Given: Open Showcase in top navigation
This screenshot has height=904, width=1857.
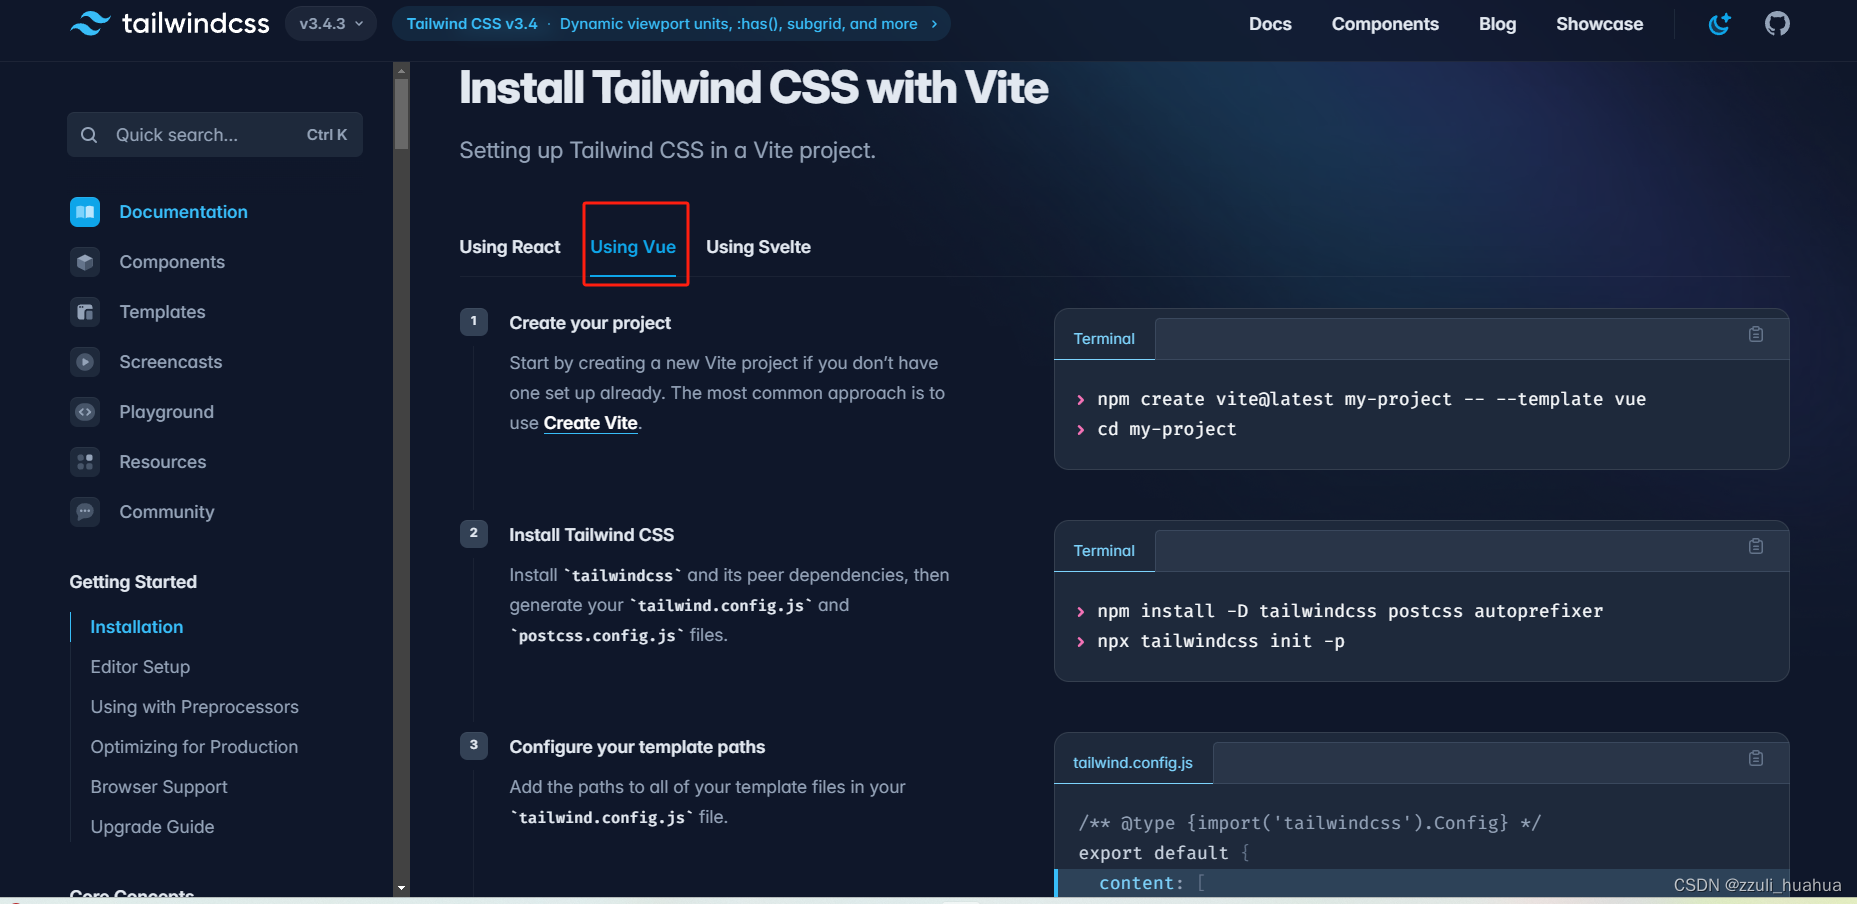Looking at the screenshot, I should pyautogui.click(x=1599, y=24).
